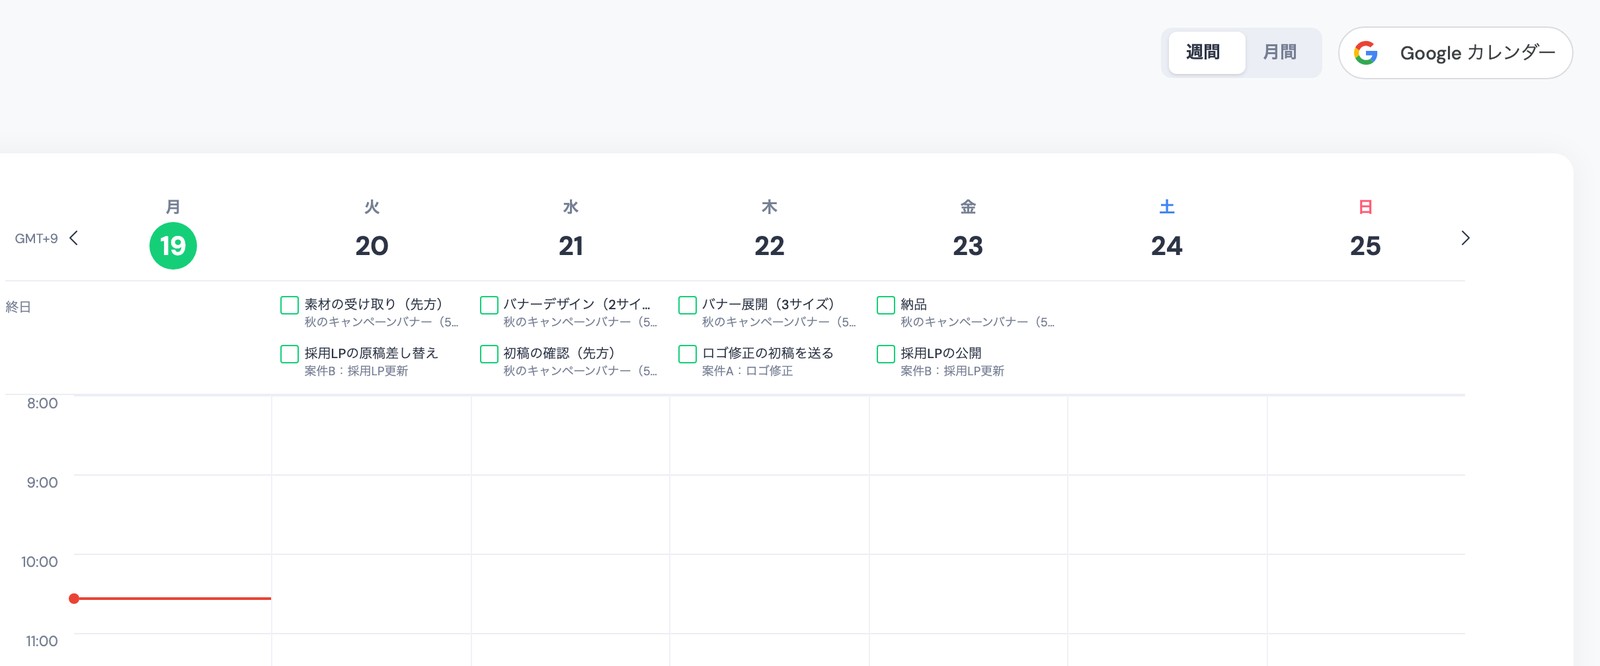
Task: Open task title 採用LPの公開
Action: pyautogui.click(x=941, y=353)
